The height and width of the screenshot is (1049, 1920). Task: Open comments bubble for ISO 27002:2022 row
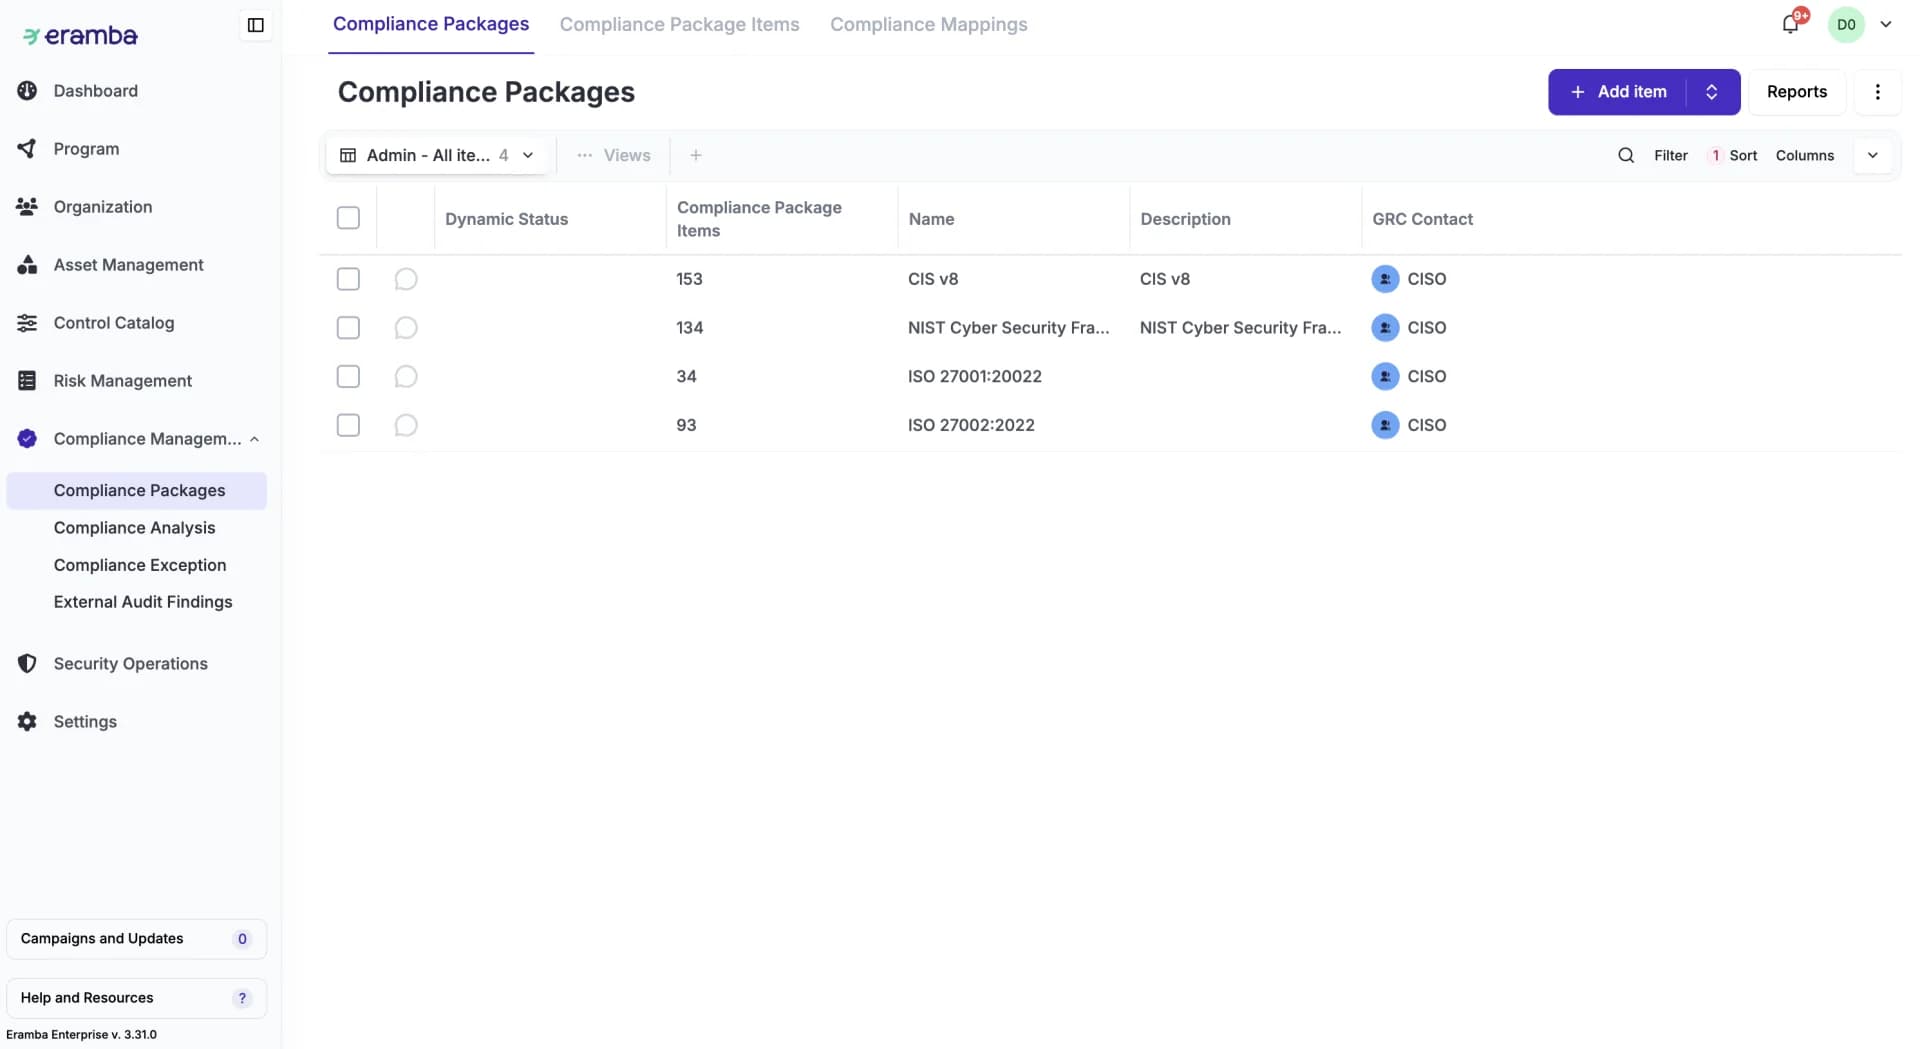pos(405,425)
